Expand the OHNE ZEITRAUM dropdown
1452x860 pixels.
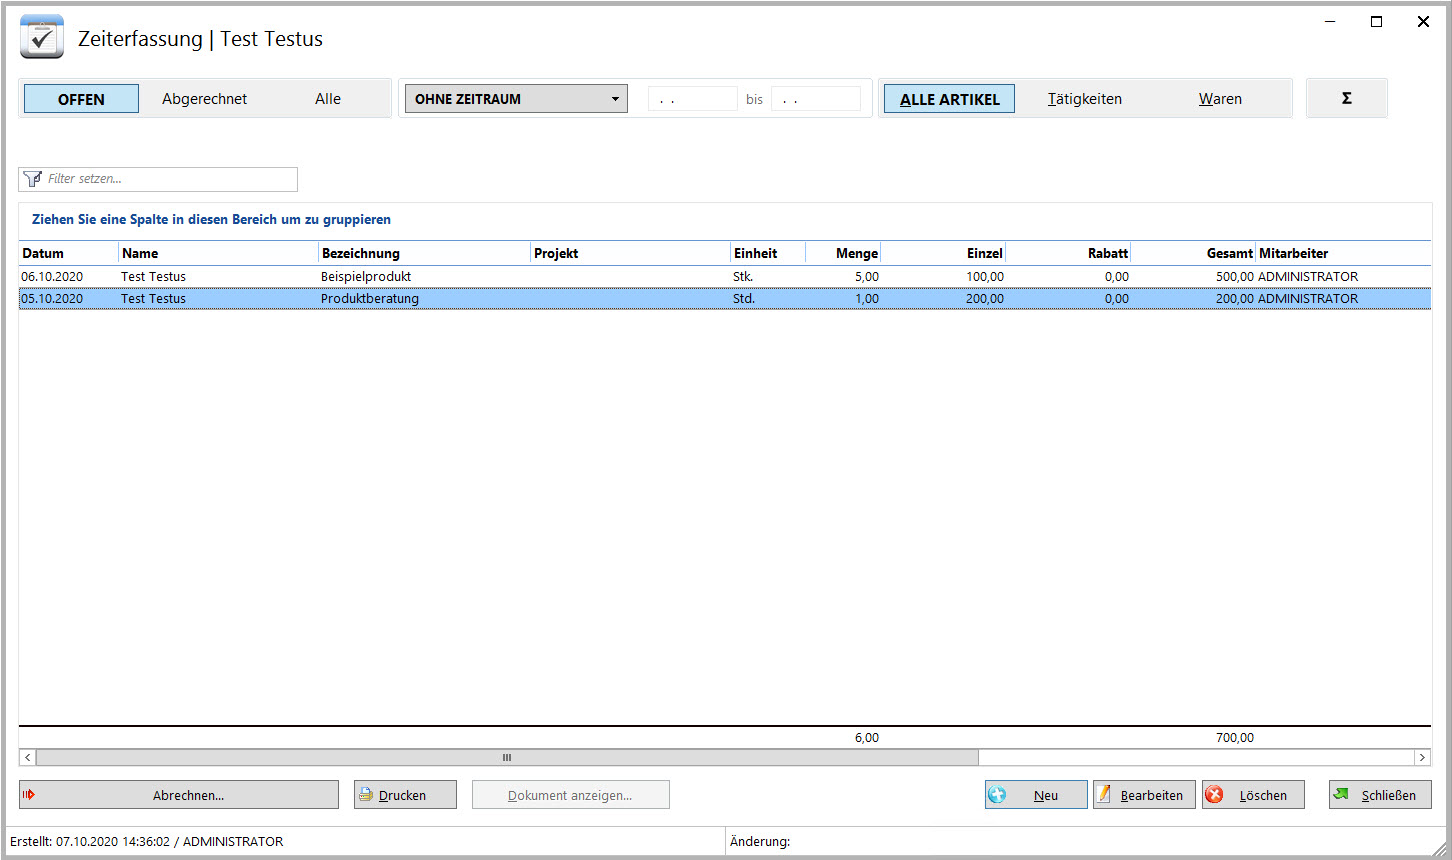(615, 99)
